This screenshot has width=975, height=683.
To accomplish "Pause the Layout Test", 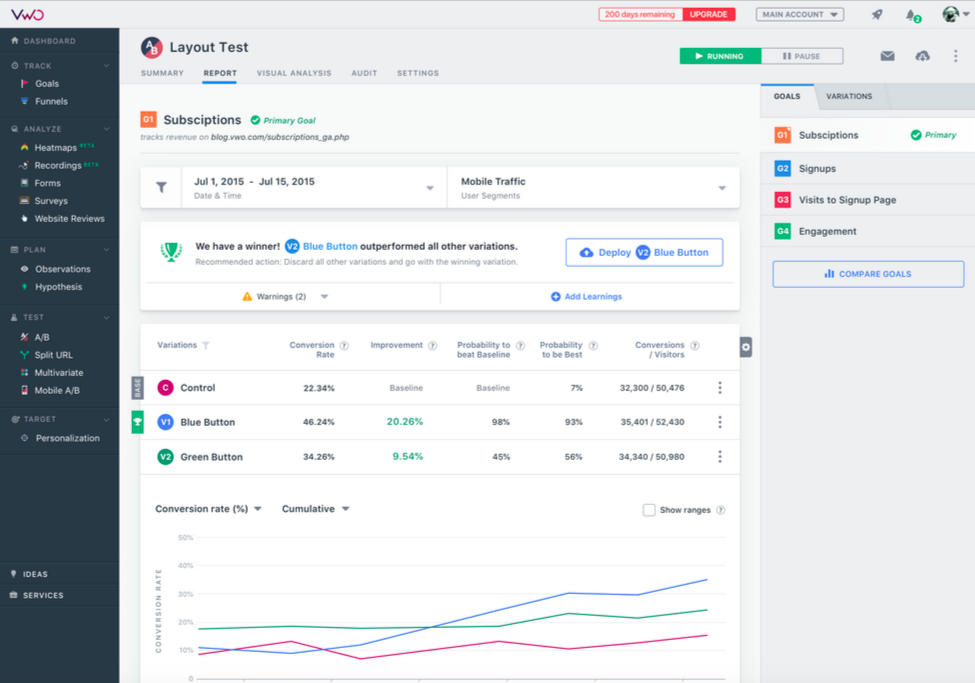I will 802,56.
